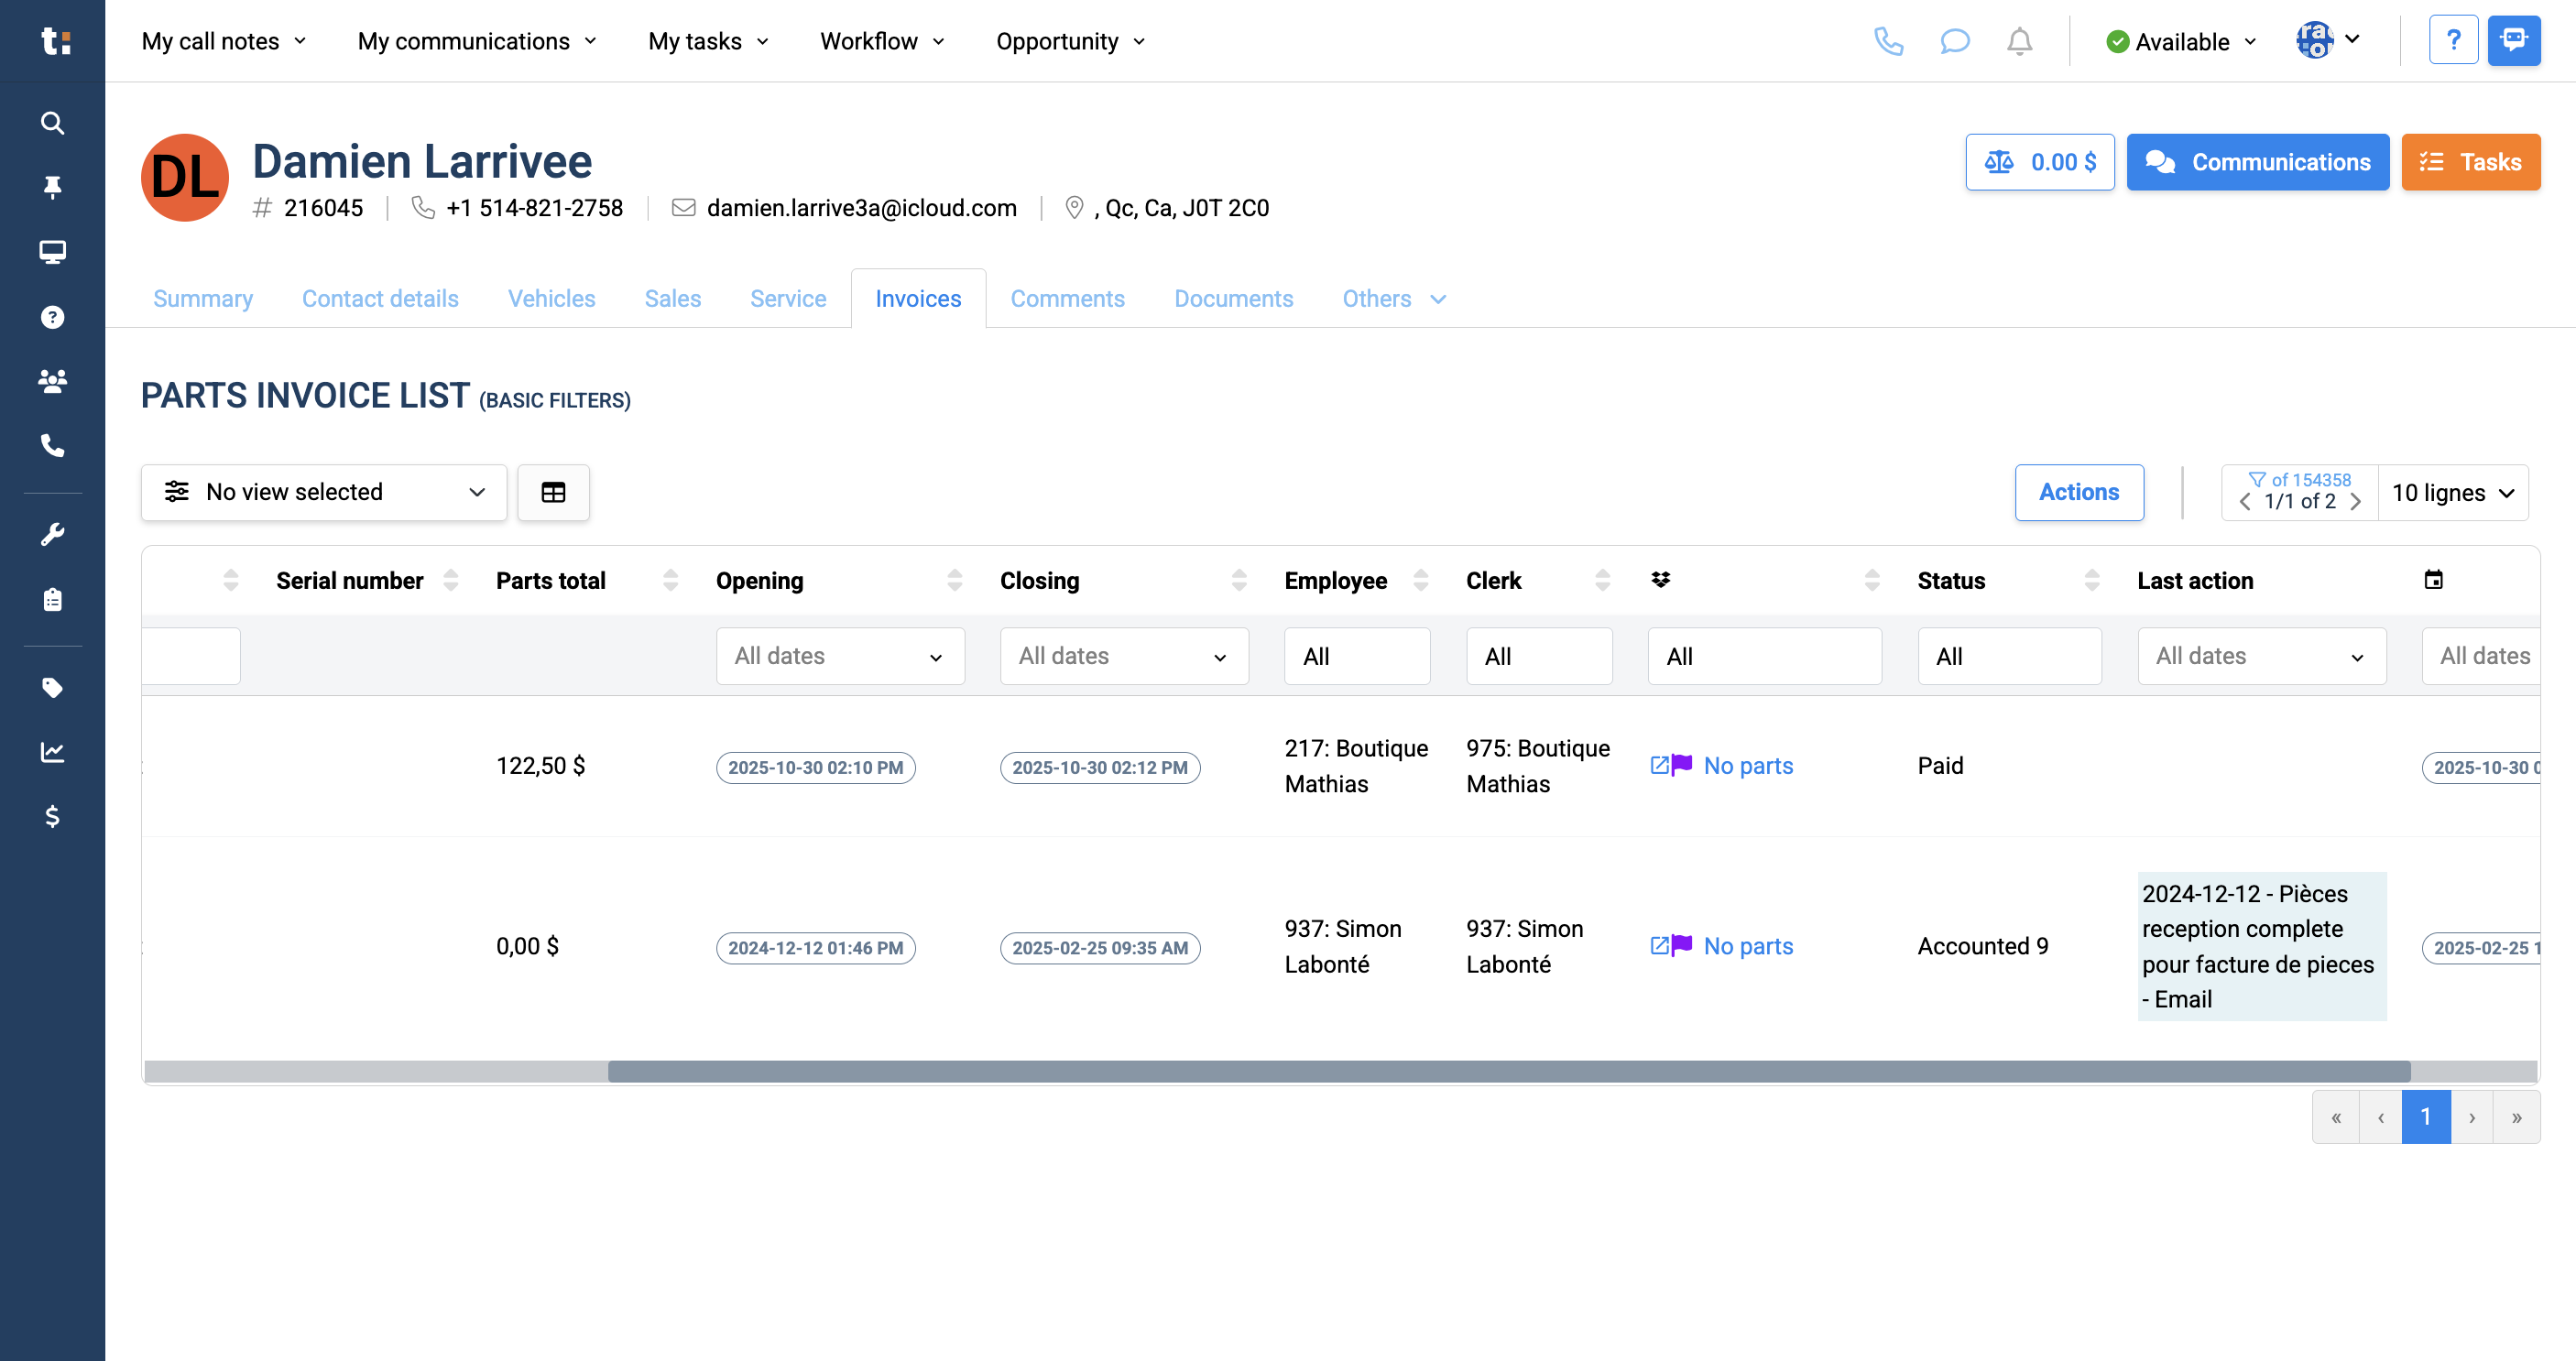Open the 10 lignes page size dropdown

2453,492
